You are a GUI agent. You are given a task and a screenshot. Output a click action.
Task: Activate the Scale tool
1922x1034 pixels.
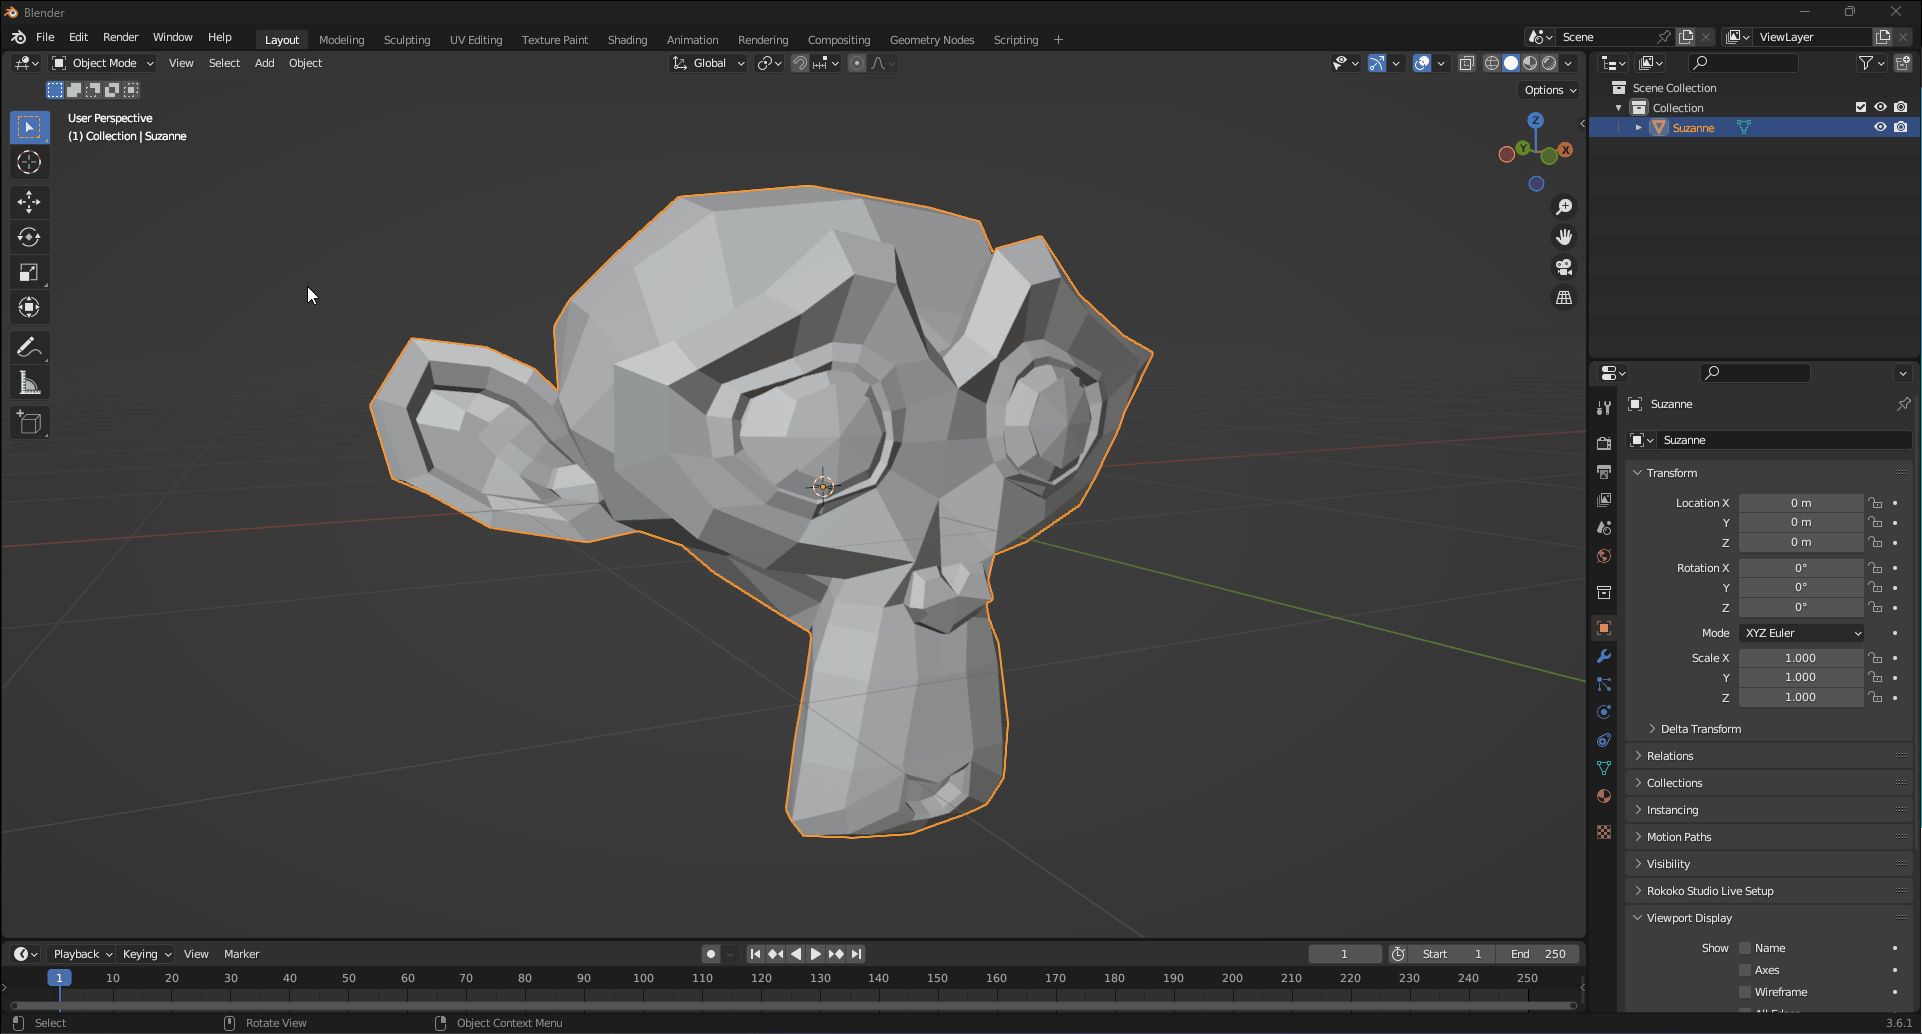coord(29,272)
